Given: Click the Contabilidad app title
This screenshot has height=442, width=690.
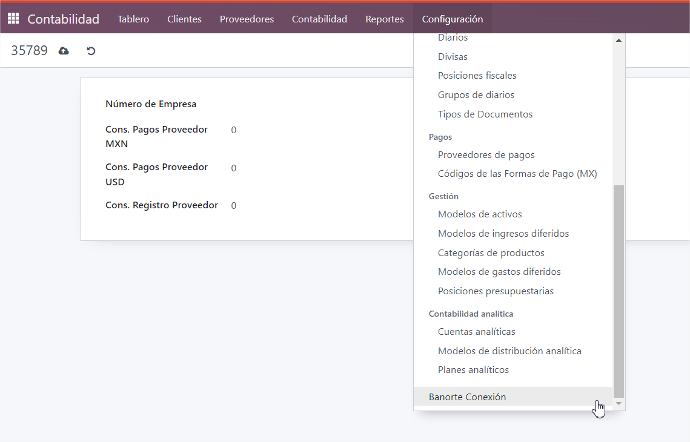Looking at the screenshot, I should pos(63,19).
